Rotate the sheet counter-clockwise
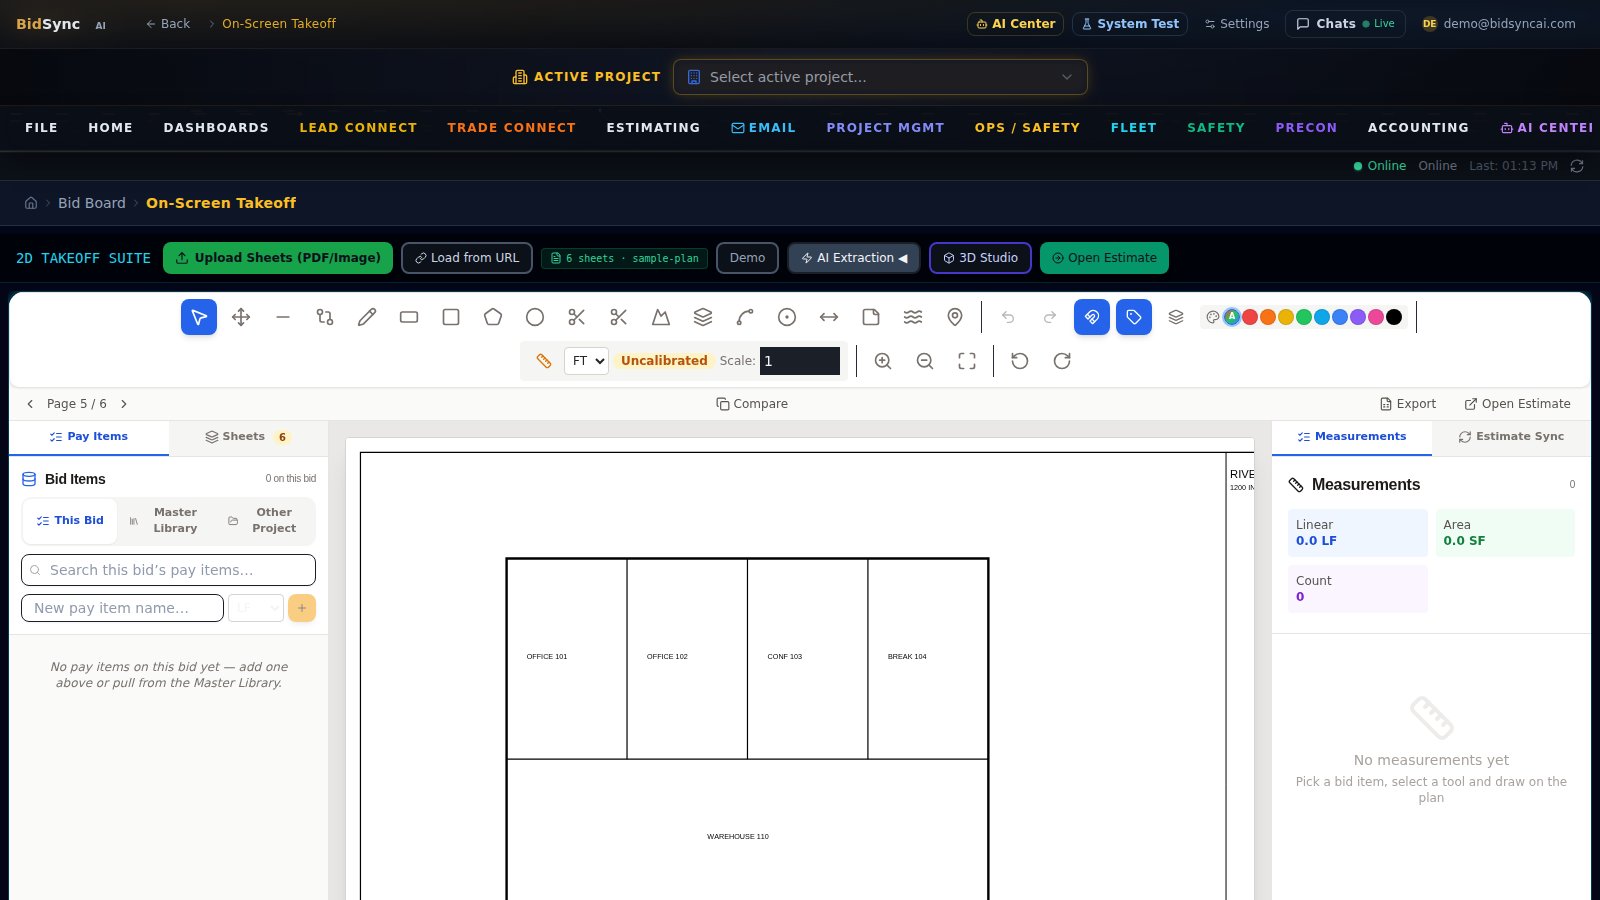The image size is (1600, 900). (x=1020, y=361)
